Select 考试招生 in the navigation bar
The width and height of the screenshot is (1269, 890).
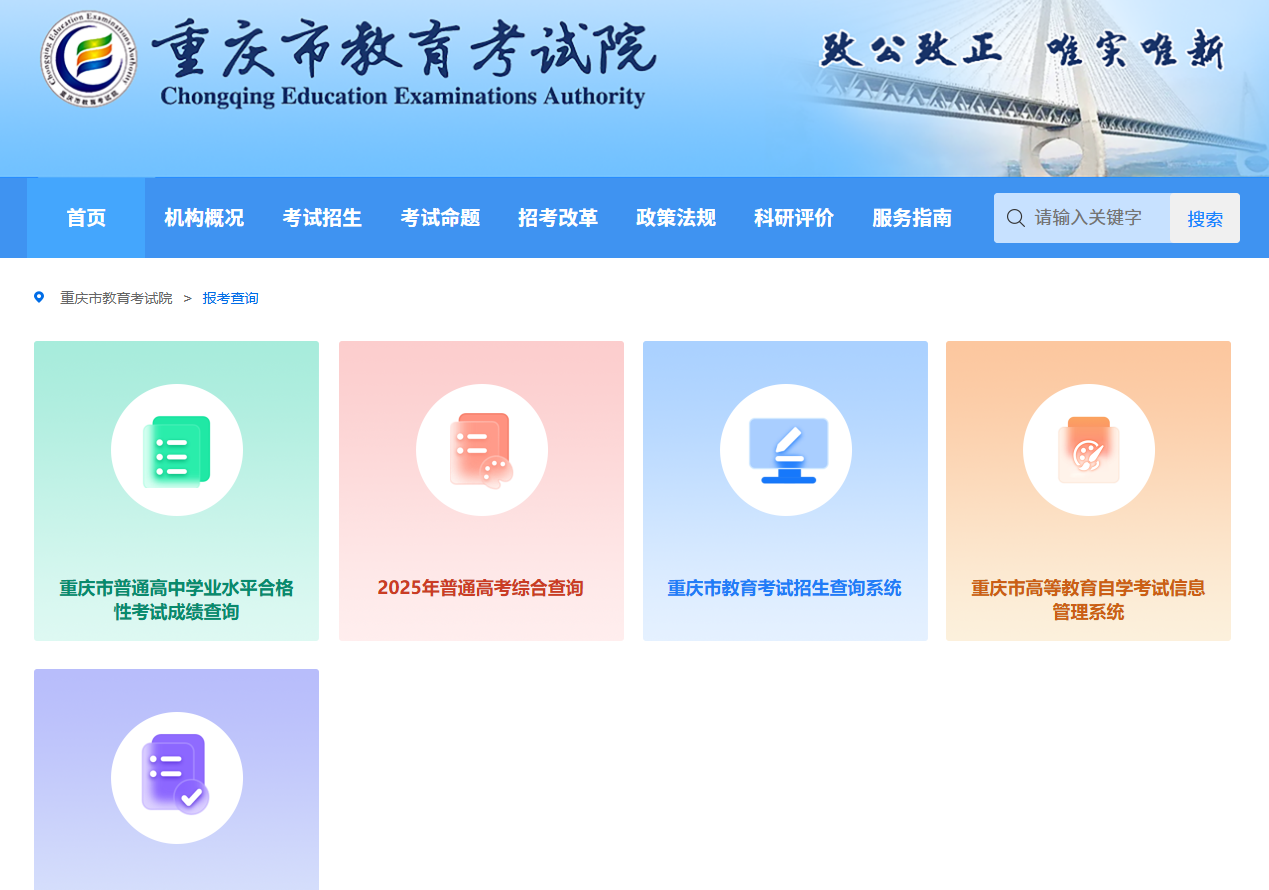click(322, 218)
